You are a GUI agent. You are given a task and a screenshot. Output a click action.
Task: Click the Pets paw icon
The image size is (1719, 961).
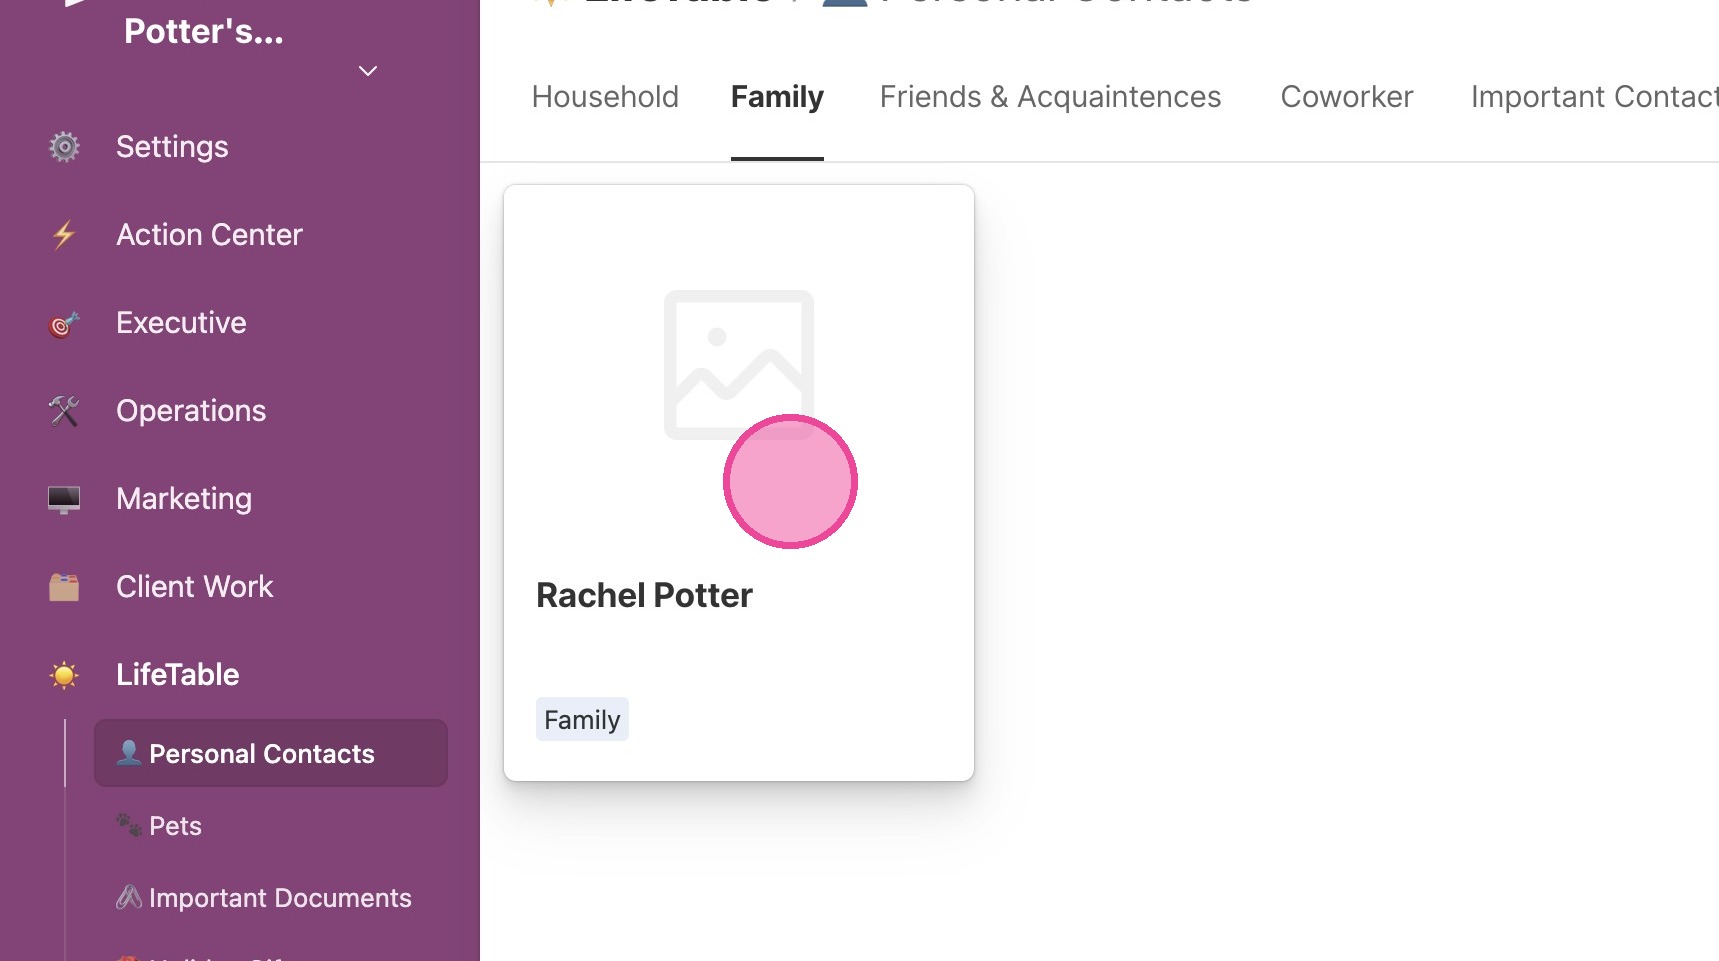point(129,825)
